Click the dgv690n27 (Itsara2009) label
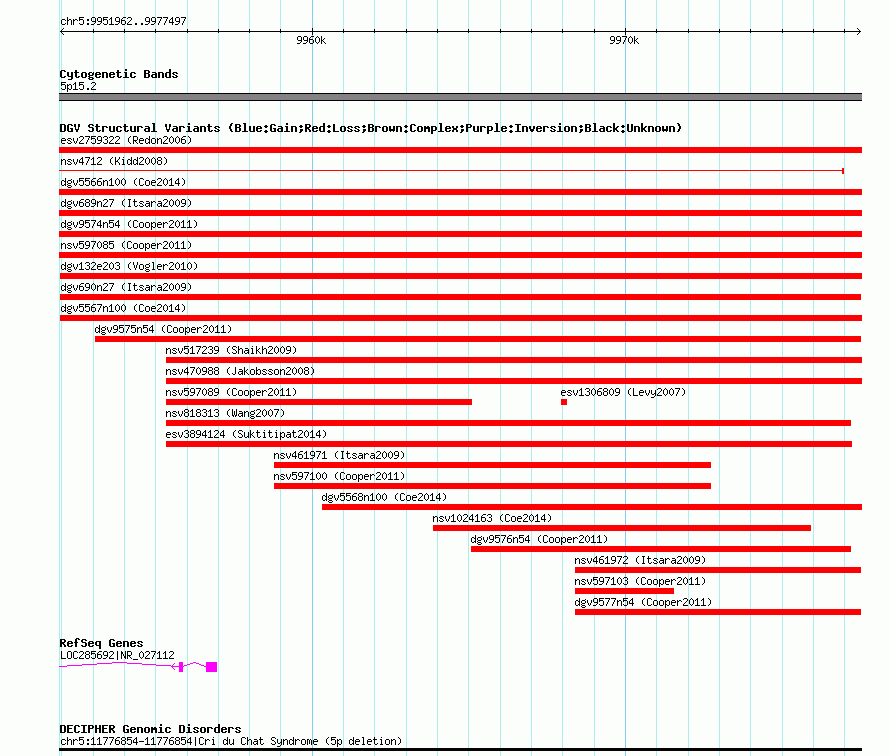Viewport: 890px width, 756px height. pyautogui.click(x=126, y=287)
